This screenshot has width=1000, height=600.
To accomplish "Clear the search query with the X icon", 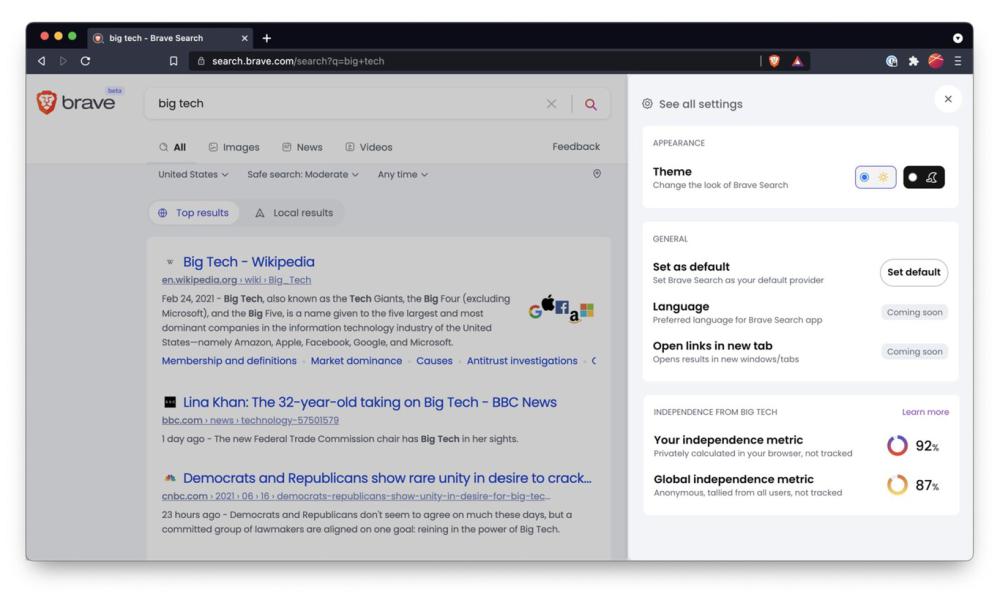I will coord(552,104).
